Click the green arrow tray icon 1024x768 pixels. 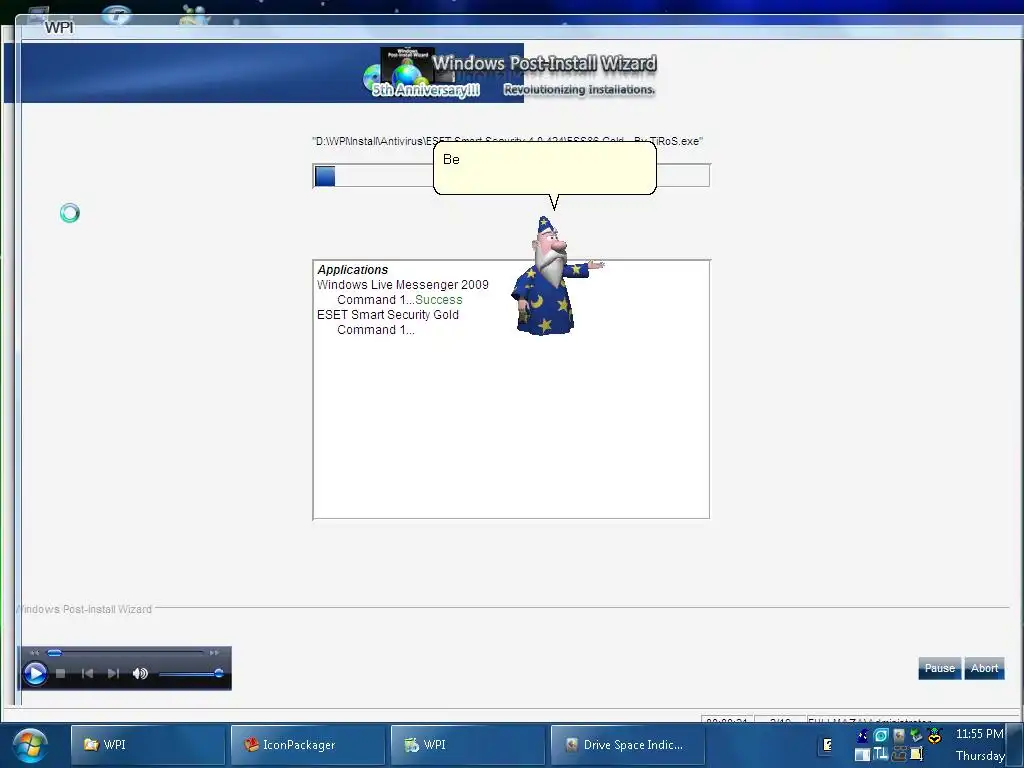[916, 735]
